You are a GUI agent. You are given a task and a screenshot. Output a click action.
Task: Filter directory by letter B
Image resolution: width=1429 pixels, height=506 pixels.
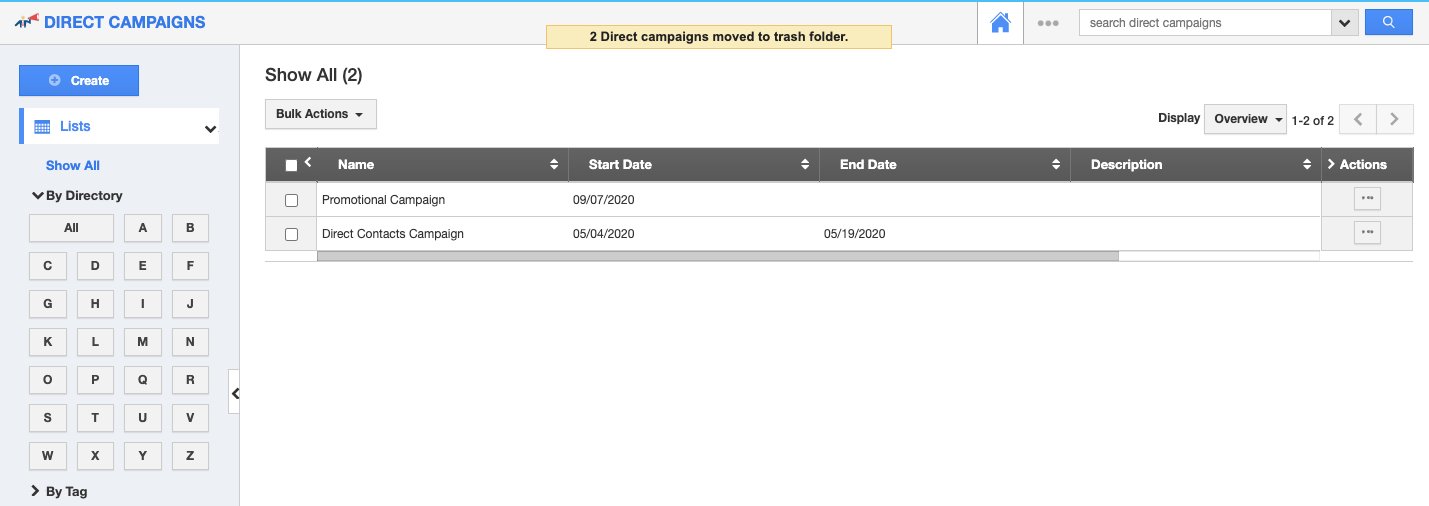190,228
